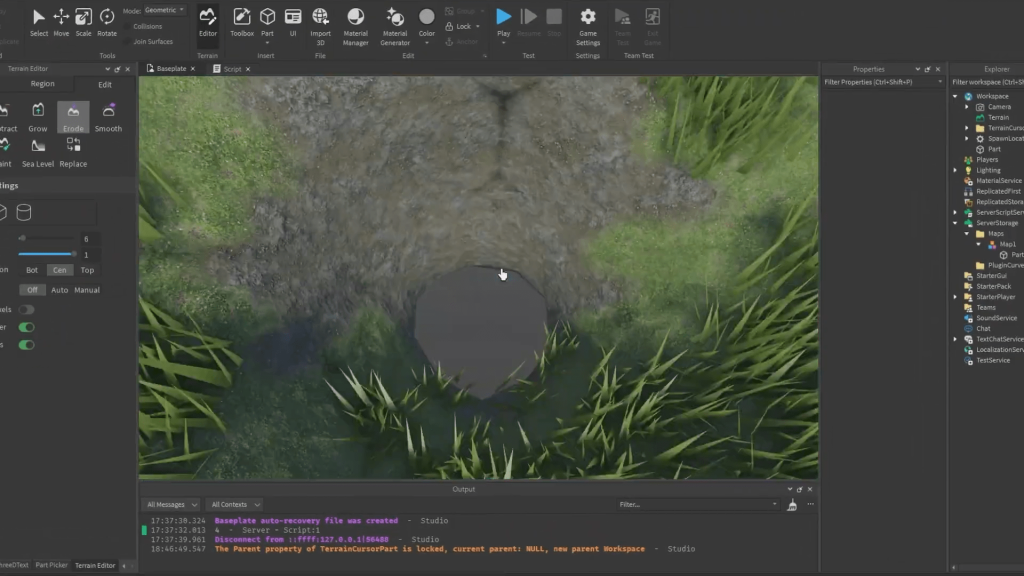Set plane lock to Manual
The height and width of the screenshot is (576, 1024).
click(87, 290)
